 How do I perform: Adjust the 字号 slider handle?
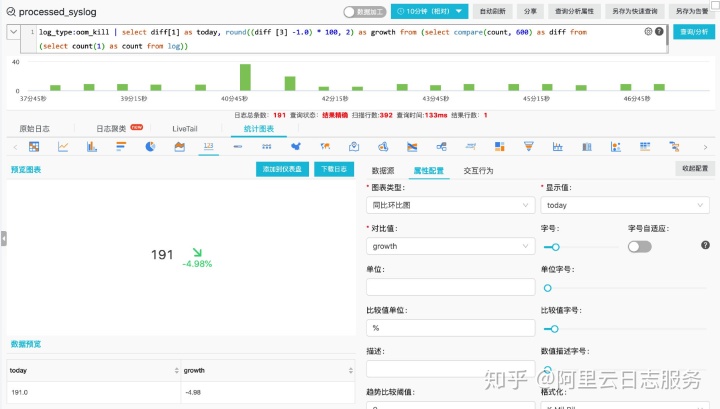(555, 247)
